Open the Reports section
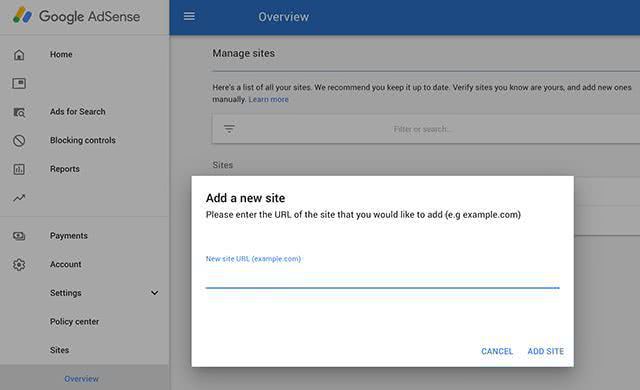 click(65, 169)
